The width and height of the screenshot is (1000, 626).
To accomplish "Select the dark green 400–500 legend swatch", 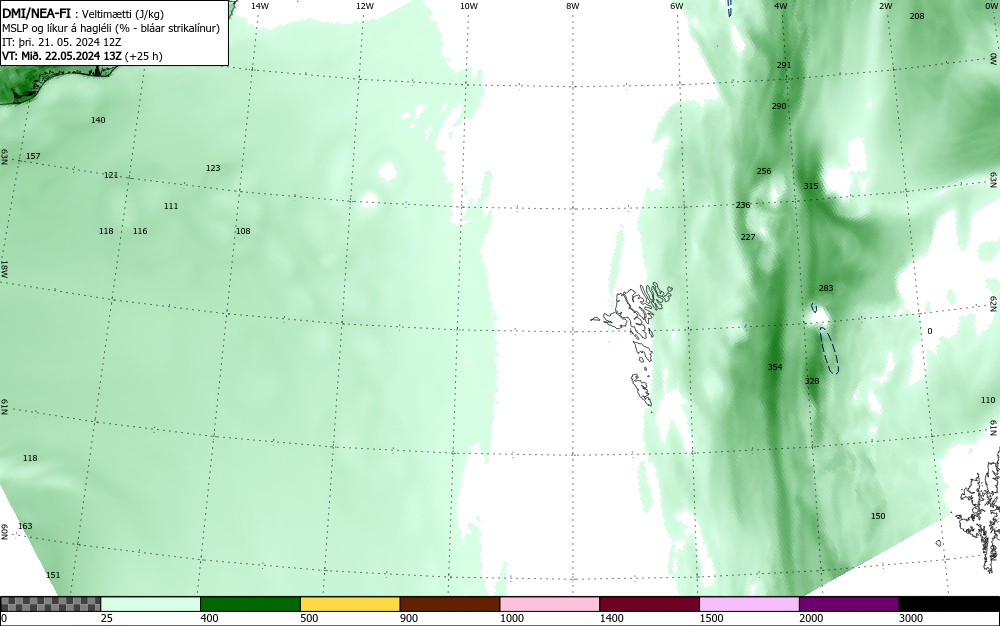I will pyautogui.click(x=250, y=604).
